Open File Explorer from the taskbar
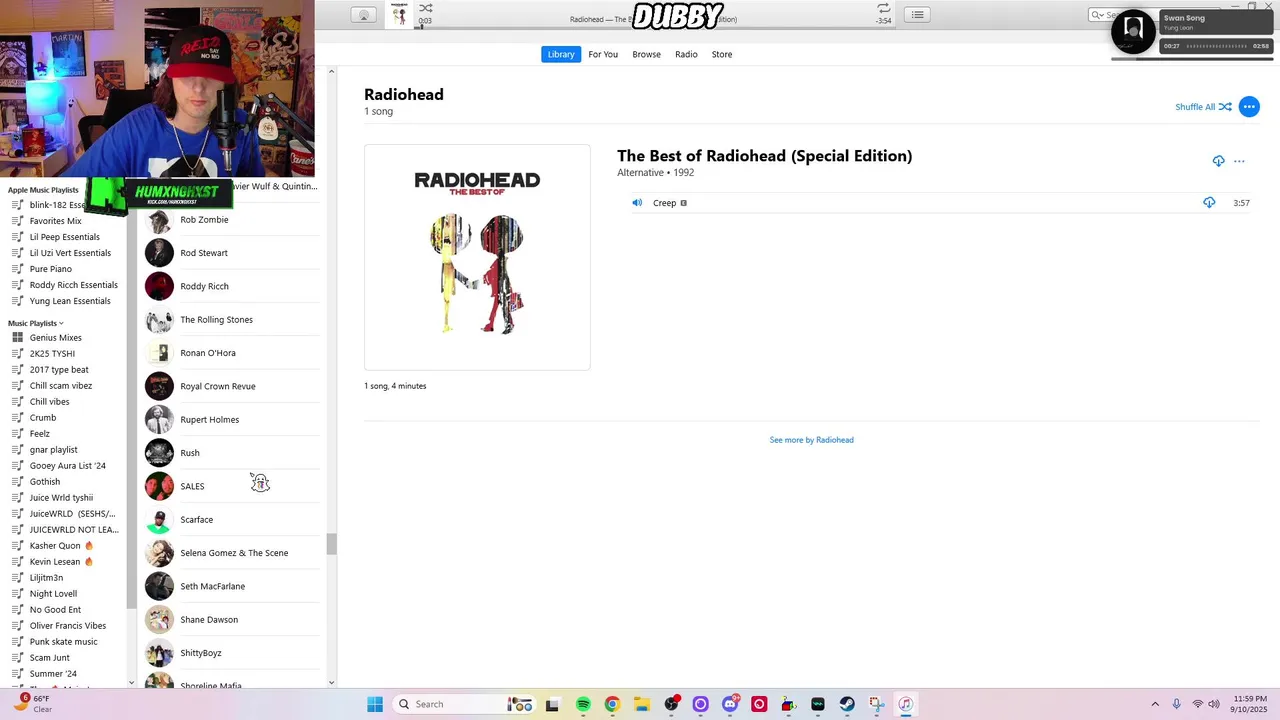This screenshot has width=1280, height=720. [641, 704]
